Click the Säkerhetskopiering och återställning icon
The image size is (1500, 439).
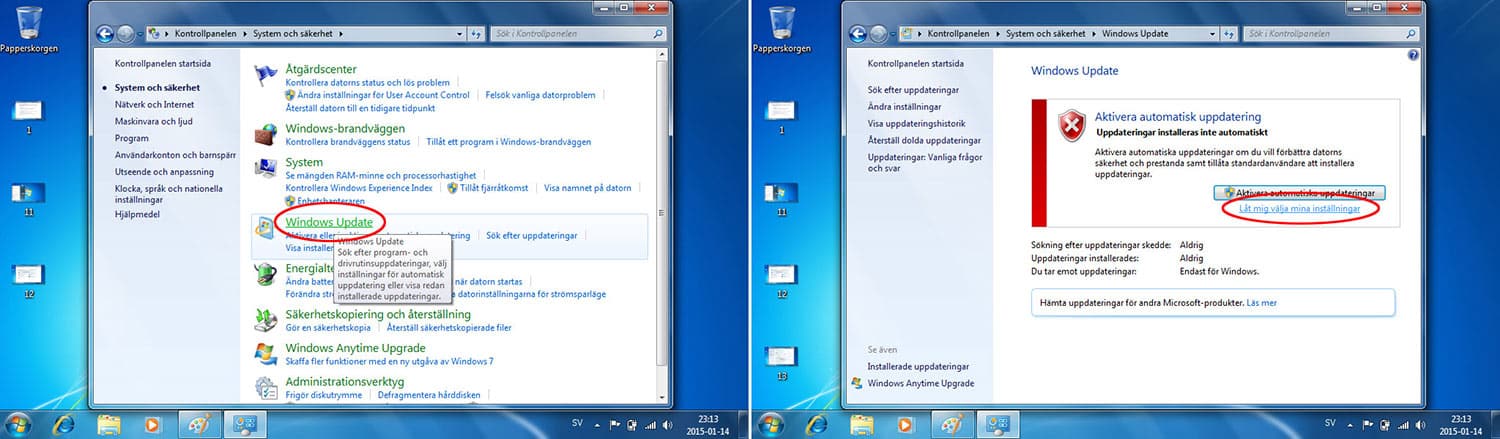pyautogui.click(x=265, y=320)
